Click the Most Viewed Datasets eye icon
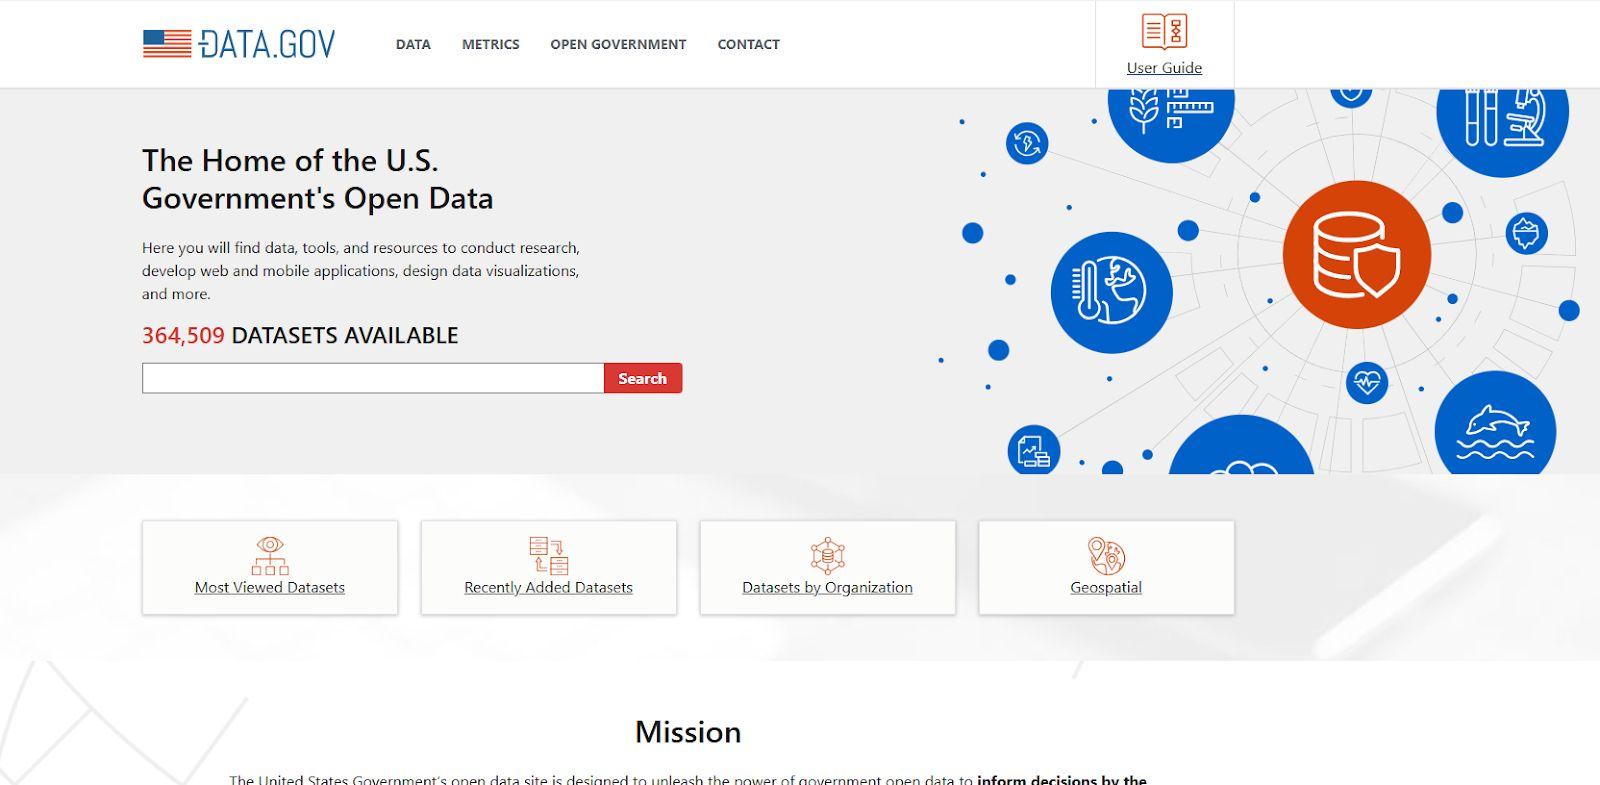 click(x=270, y=555)
